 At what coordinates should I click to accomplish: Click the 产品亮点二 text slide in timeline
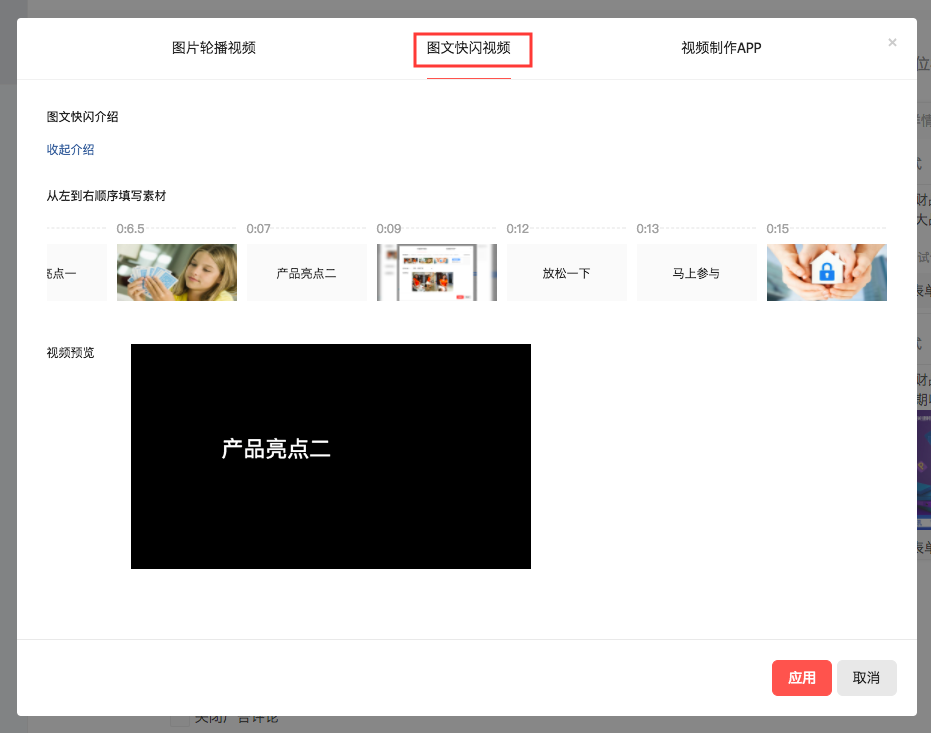(x=307, y=272)
